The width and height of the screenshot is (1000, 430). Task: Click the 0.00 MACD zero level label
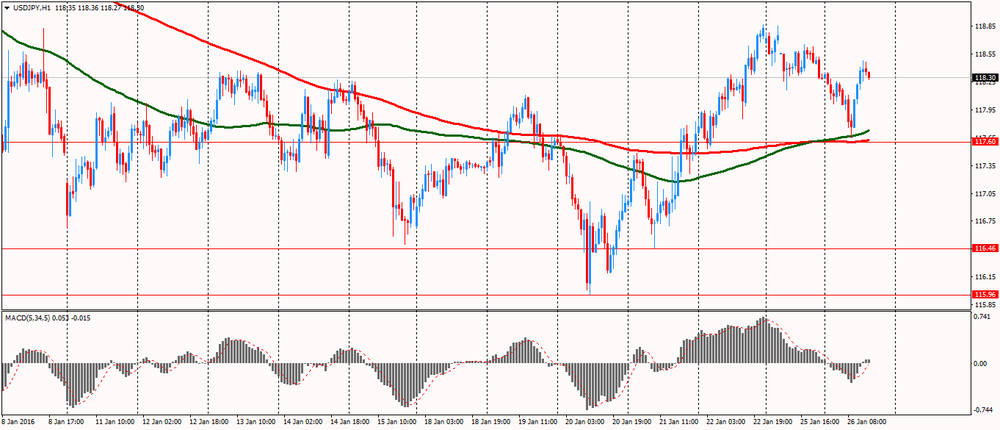(x=984, y=363)
